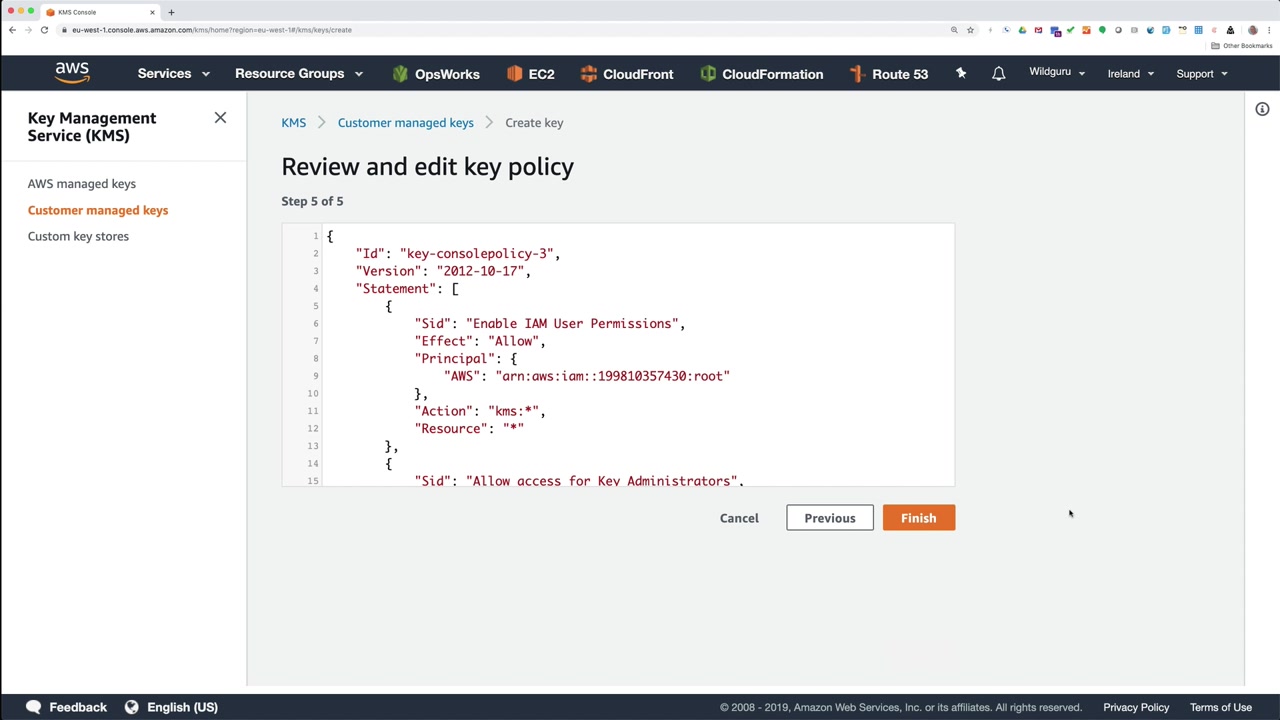Open the CloudFormation shortcut
1280x720 pixels.
(x=761, y=74)
